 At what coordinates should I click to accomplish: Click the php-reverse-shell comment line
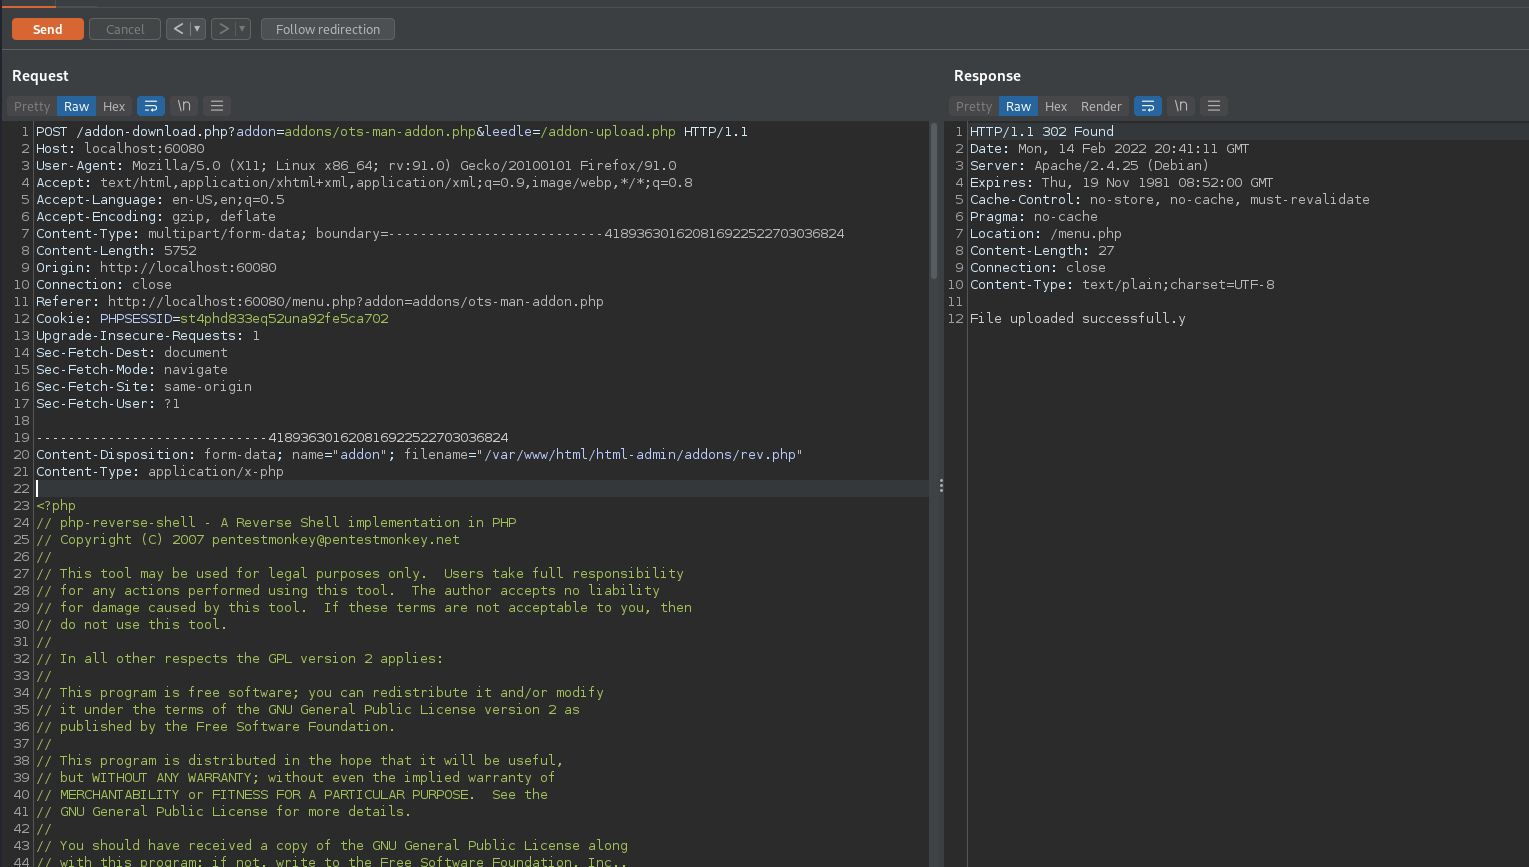point(276,522)
